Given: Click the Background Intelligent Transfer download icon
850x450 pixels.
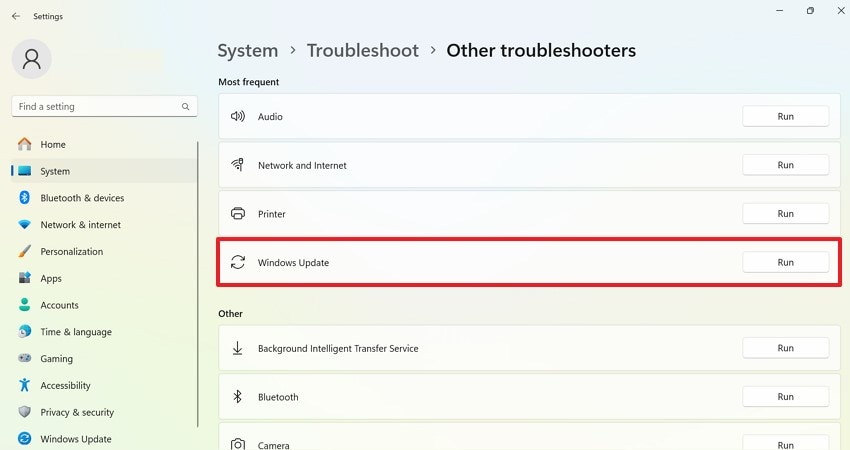Looking at the screenshot, I should click(x=237, y=348).
